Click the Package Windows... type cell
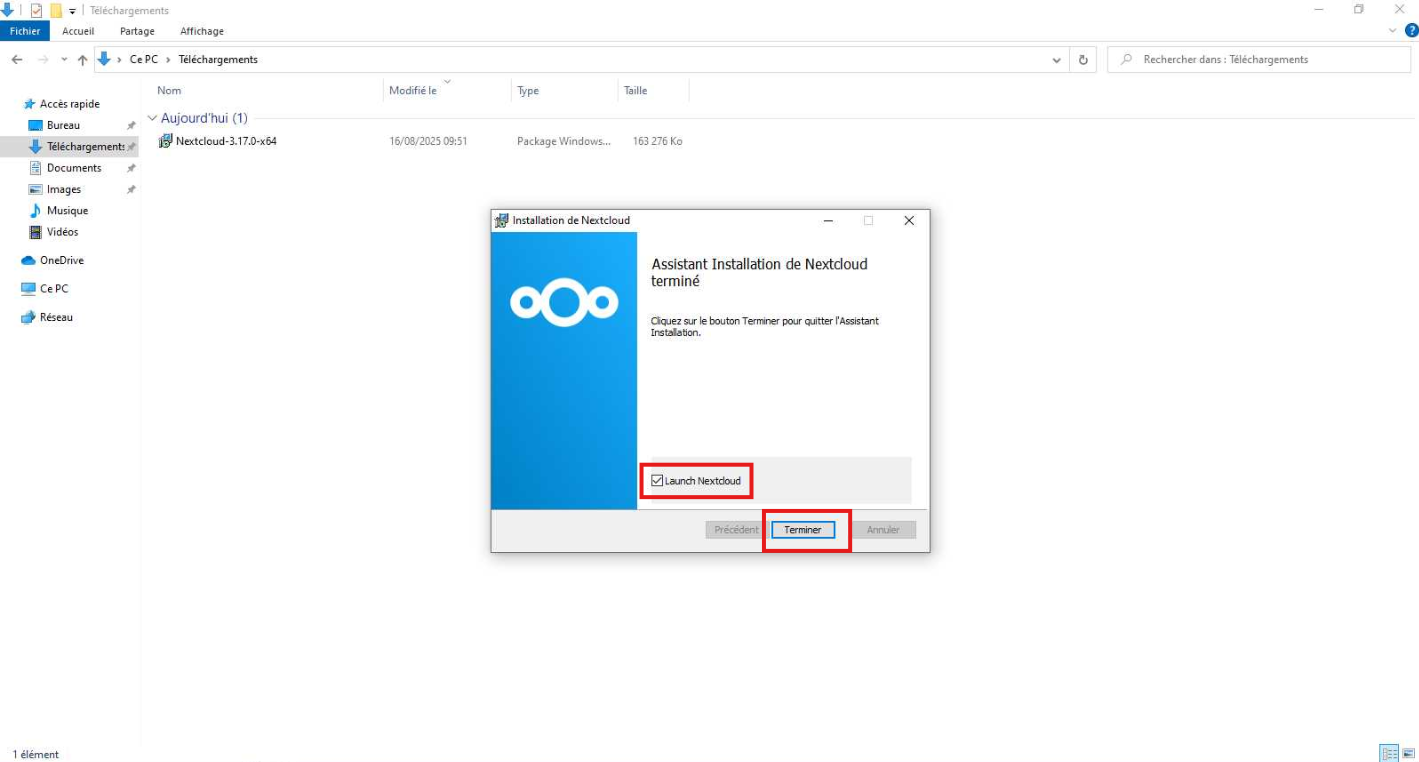The image size is (1419, 762). pyautogui.click(x=564, y=142)
